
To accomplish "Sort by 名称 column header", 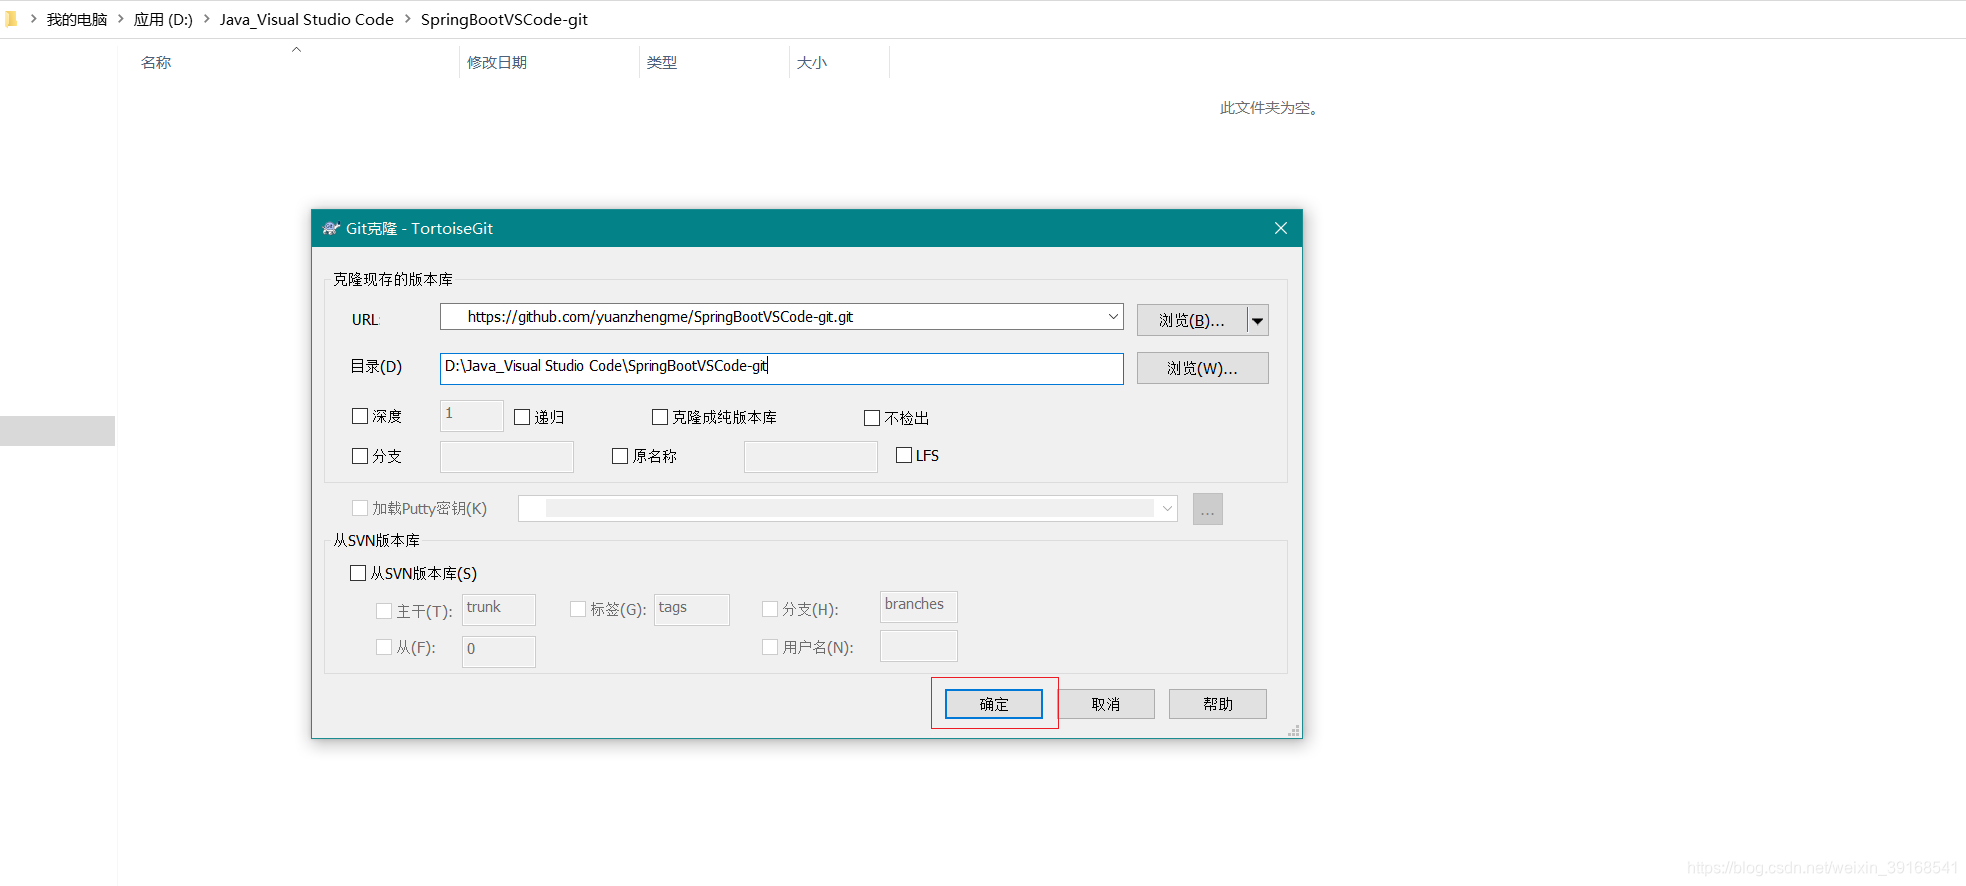I will (156, 62).
